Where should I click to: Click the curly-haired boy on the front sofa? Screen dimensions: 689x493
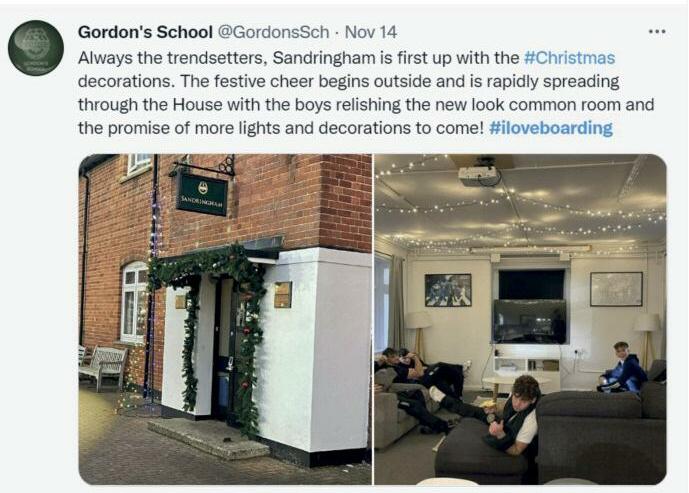pyautogui.click(x=512, y=414)
